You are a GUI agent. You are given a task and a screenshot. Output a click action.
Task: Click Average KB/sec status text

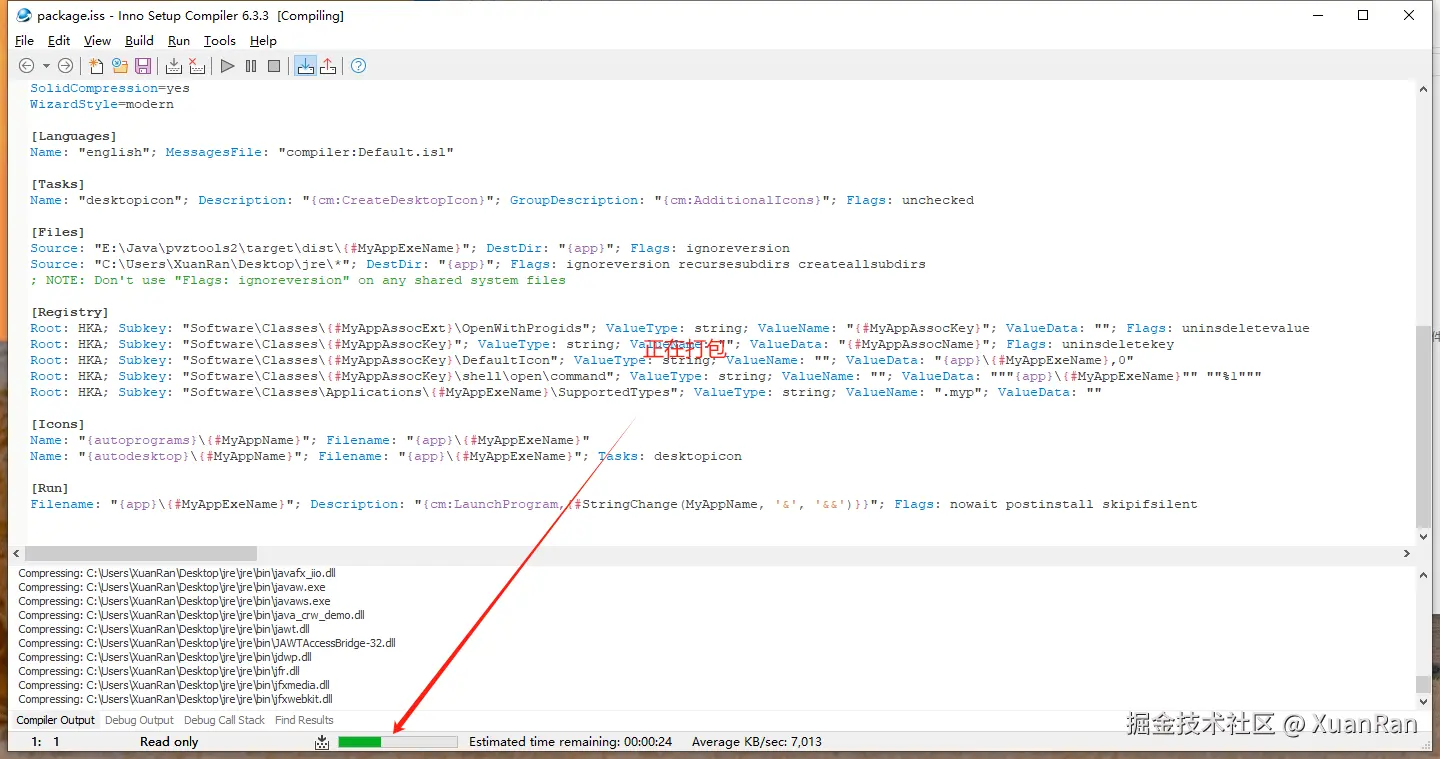coord(757,742)
